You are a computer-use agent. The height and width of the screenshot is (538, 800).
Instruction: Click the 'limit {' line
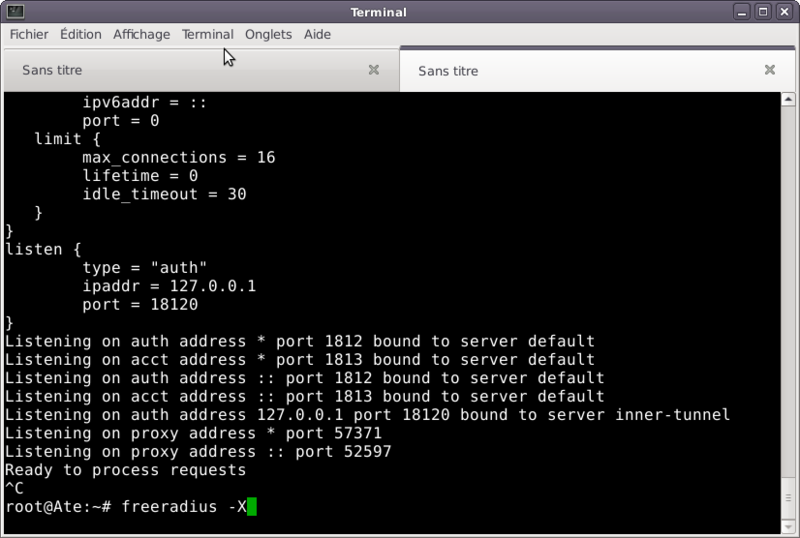point(67,139)
